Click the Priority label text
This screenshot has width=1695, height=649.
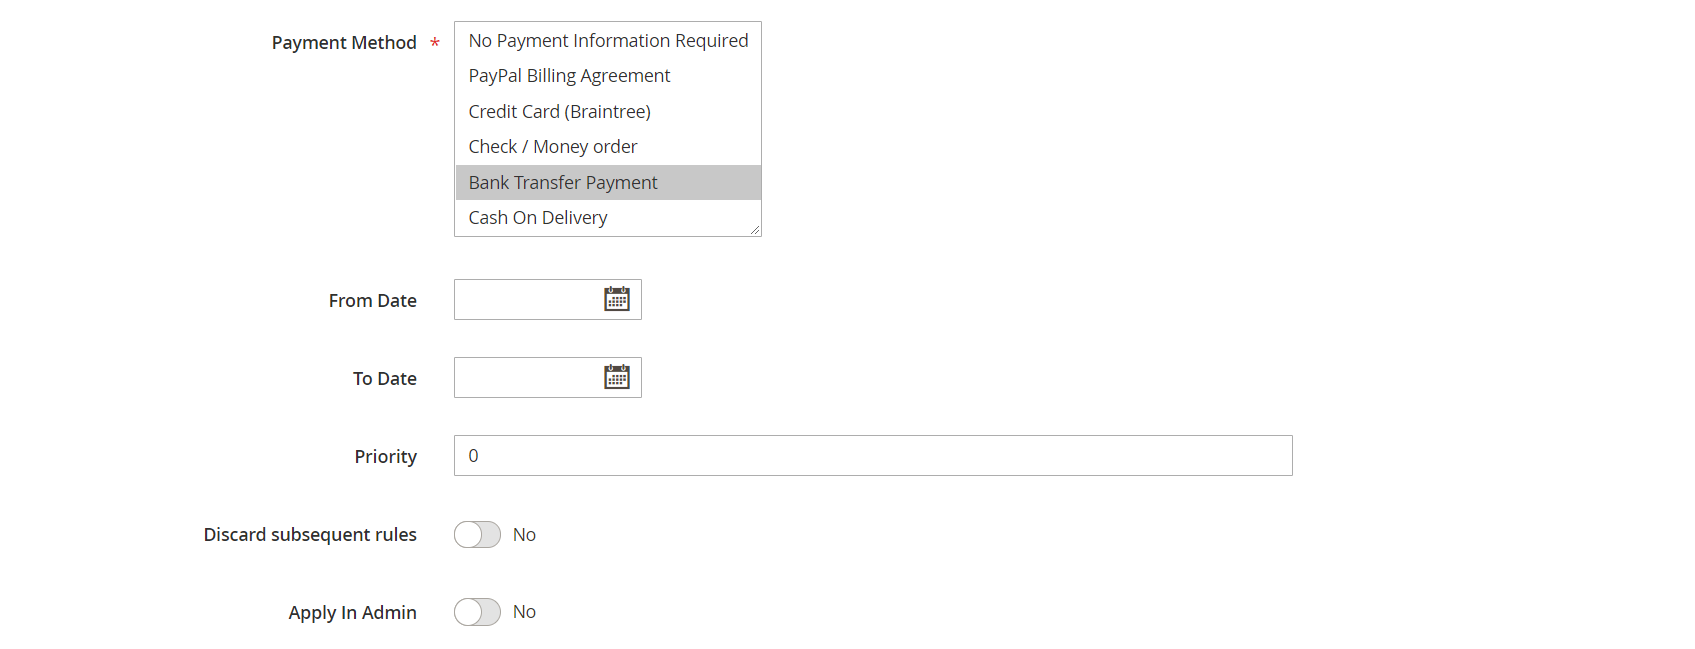coord(385,457)
